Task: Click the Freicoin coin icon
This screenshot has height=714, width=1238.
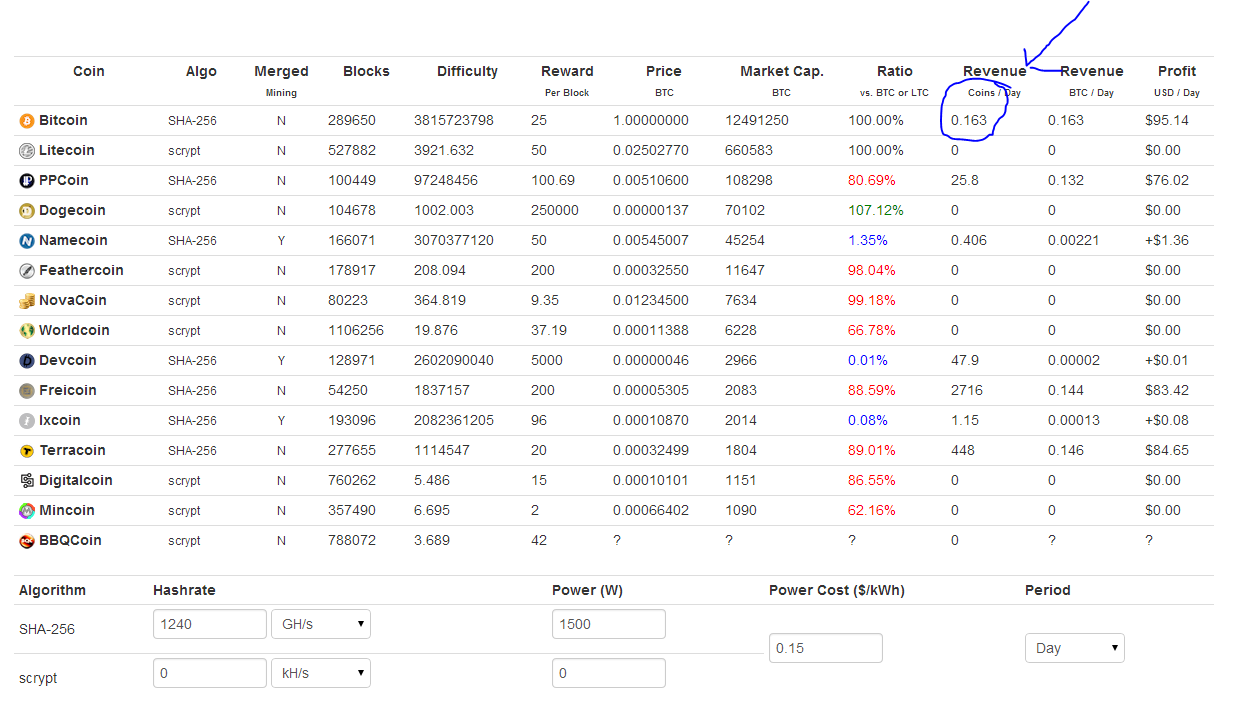Action: (x=27, y=391)
